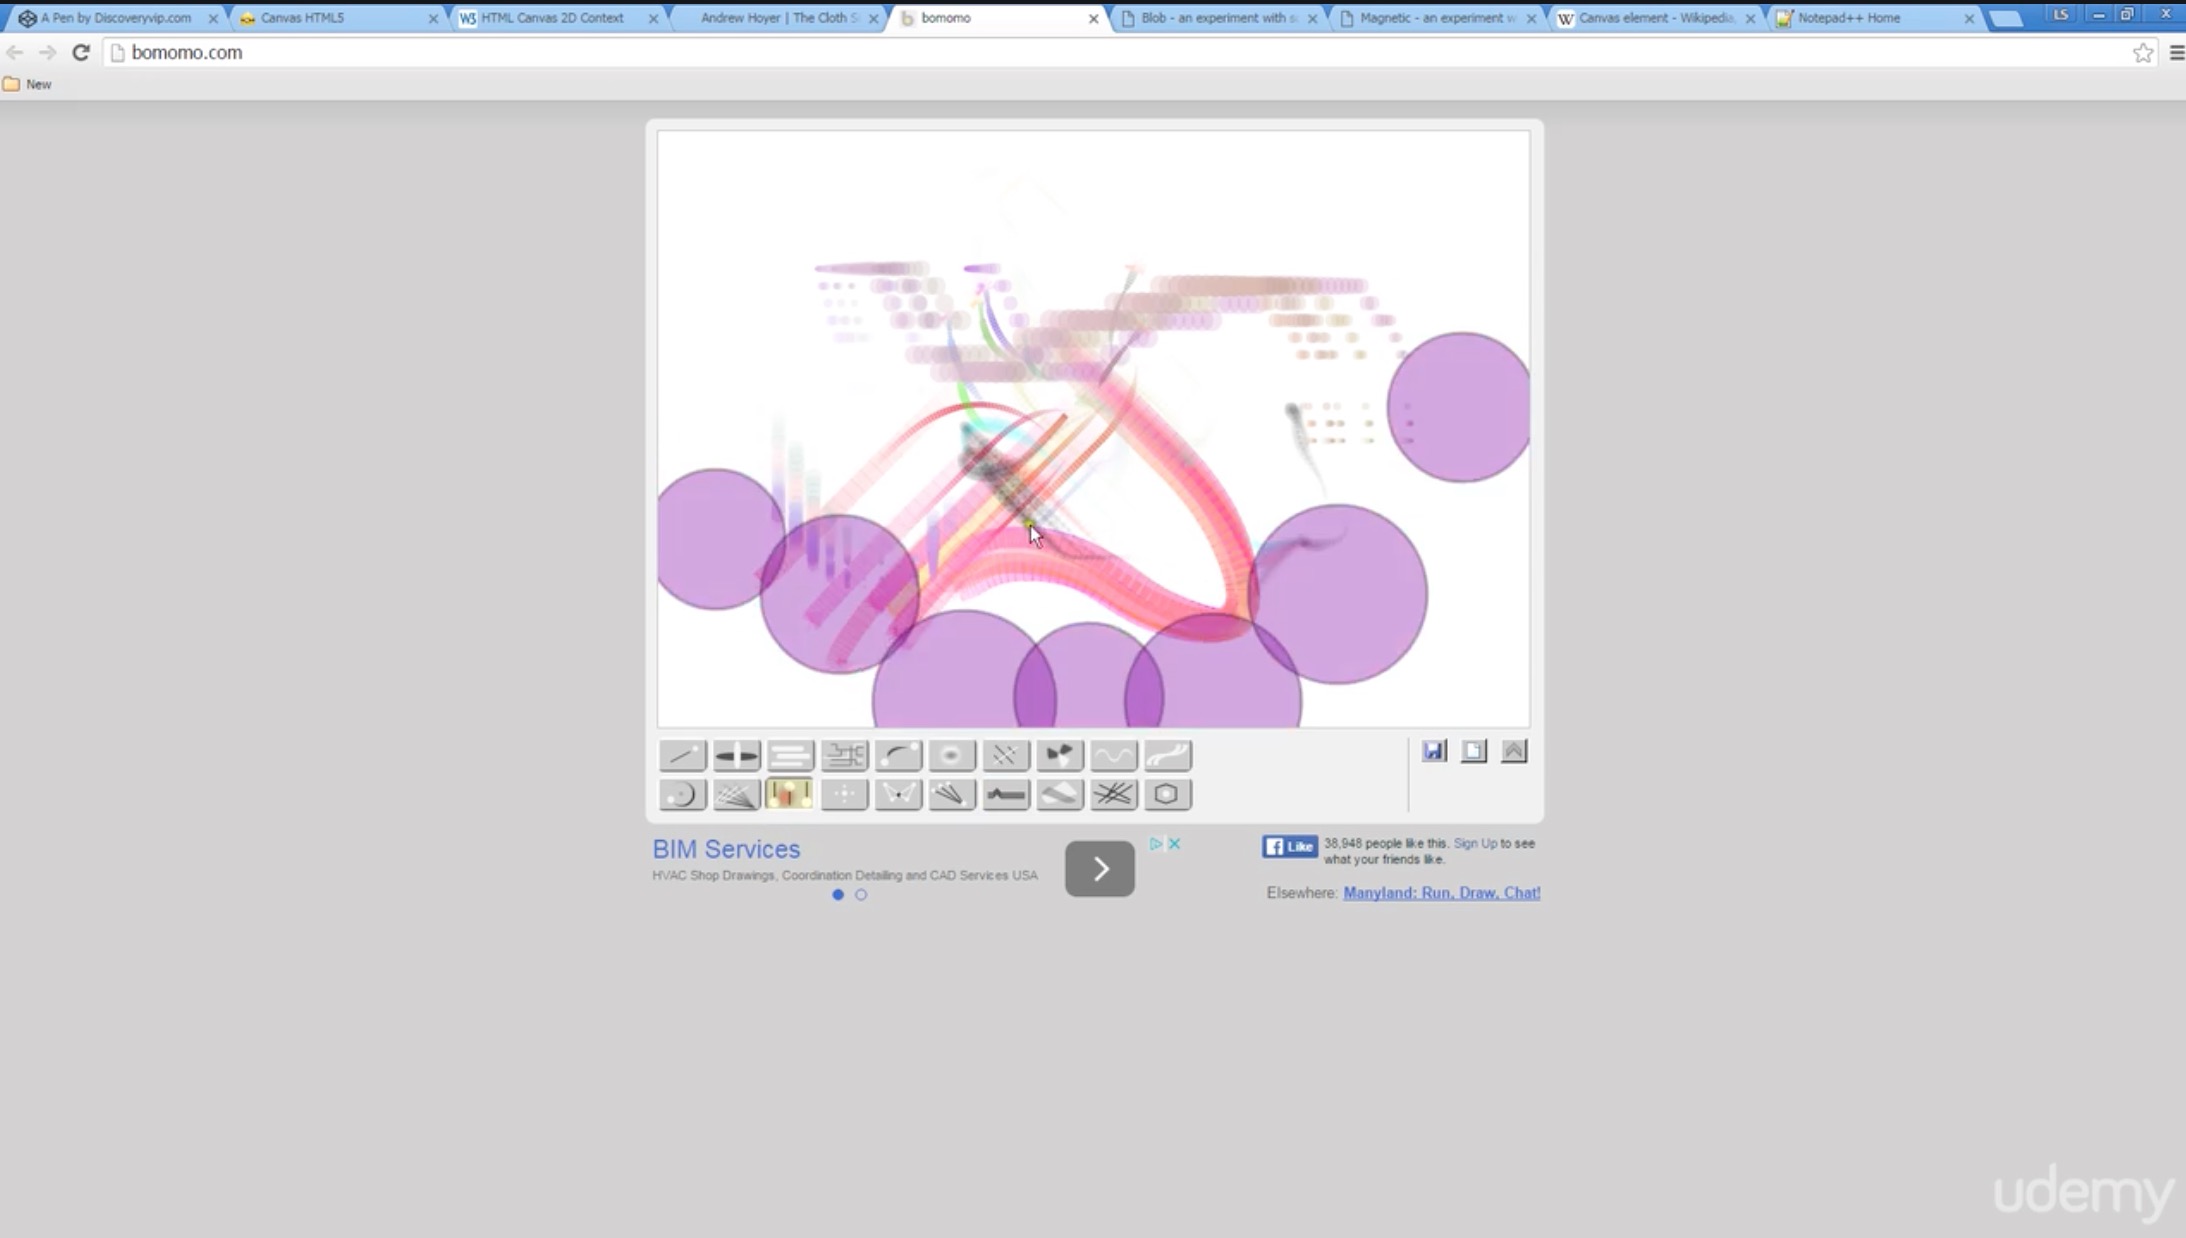Pick the hexagon brush tool
The height and width of the screenshot is (1238, 2186).
1167,794
